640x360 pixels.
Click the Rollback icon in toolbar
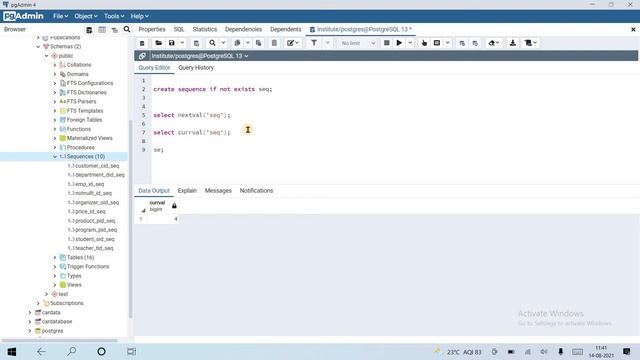(x=475, y=43)
